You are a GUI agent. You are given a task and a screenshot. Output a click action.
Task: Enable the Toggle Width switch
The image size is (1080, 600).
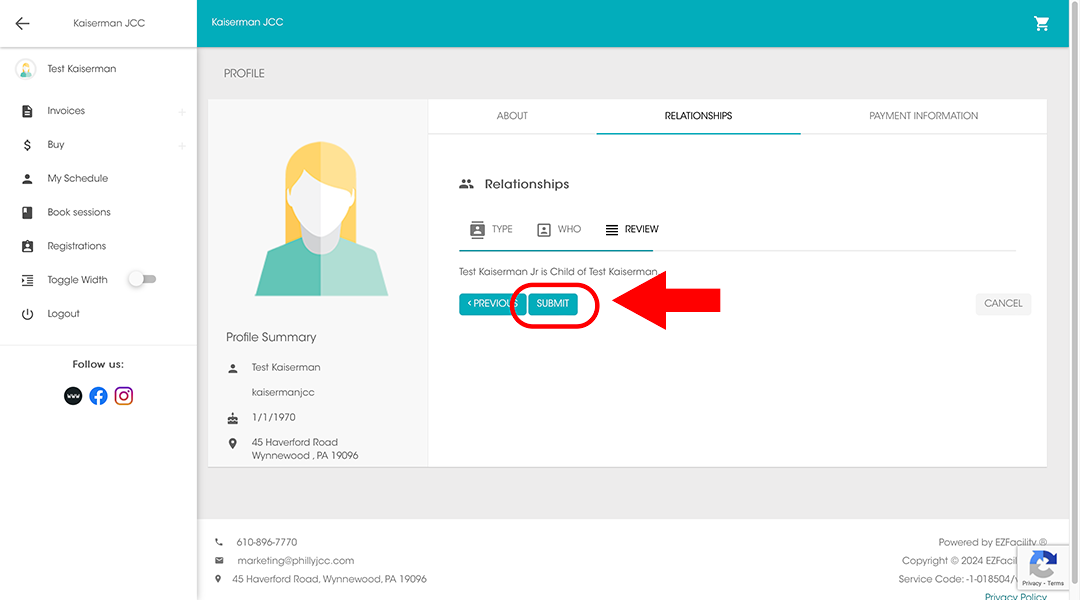[x=142, y=280]
